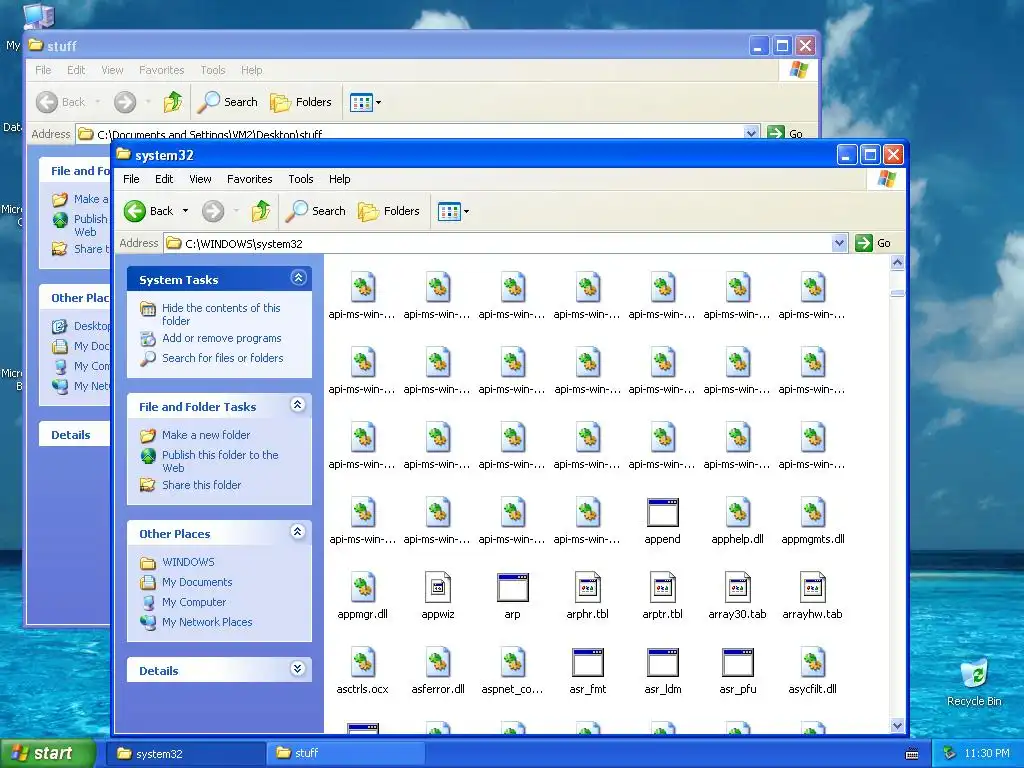Select asr_ldm executable

click(662, 671)
